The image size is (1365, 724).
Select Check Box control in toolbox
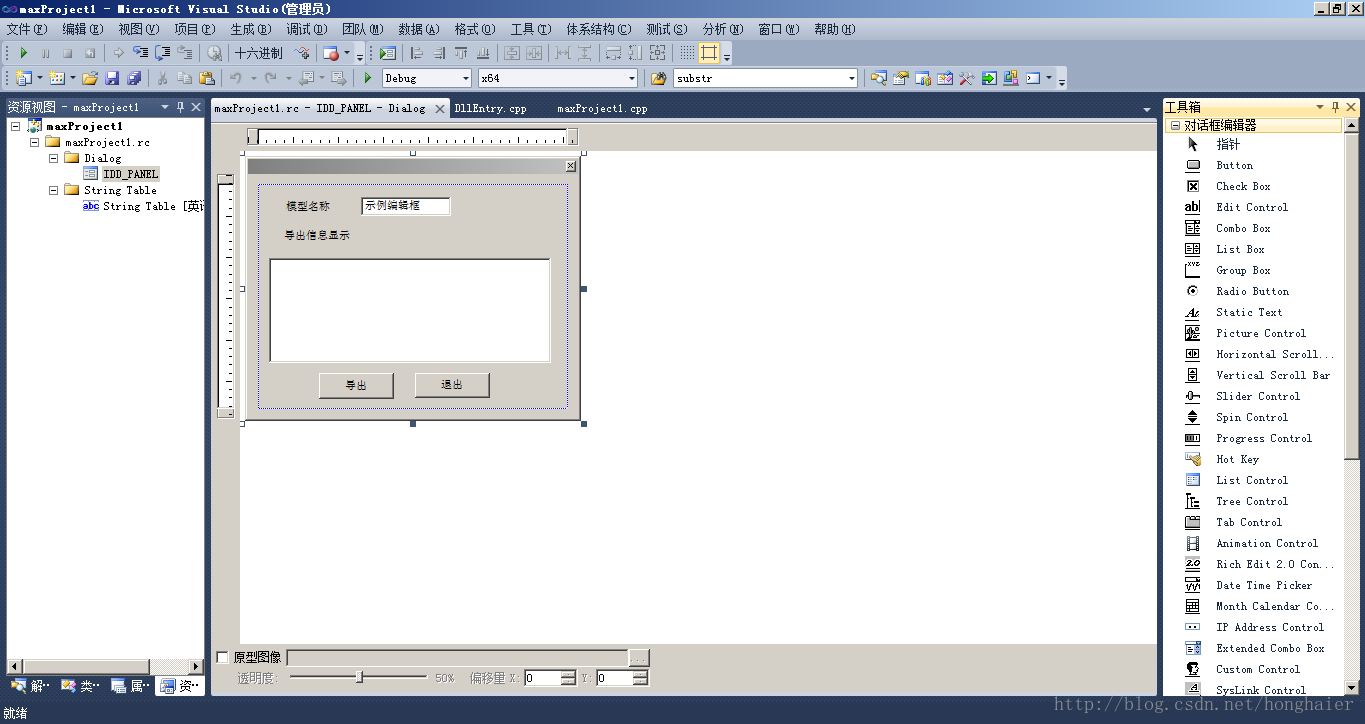[1243, 186]
